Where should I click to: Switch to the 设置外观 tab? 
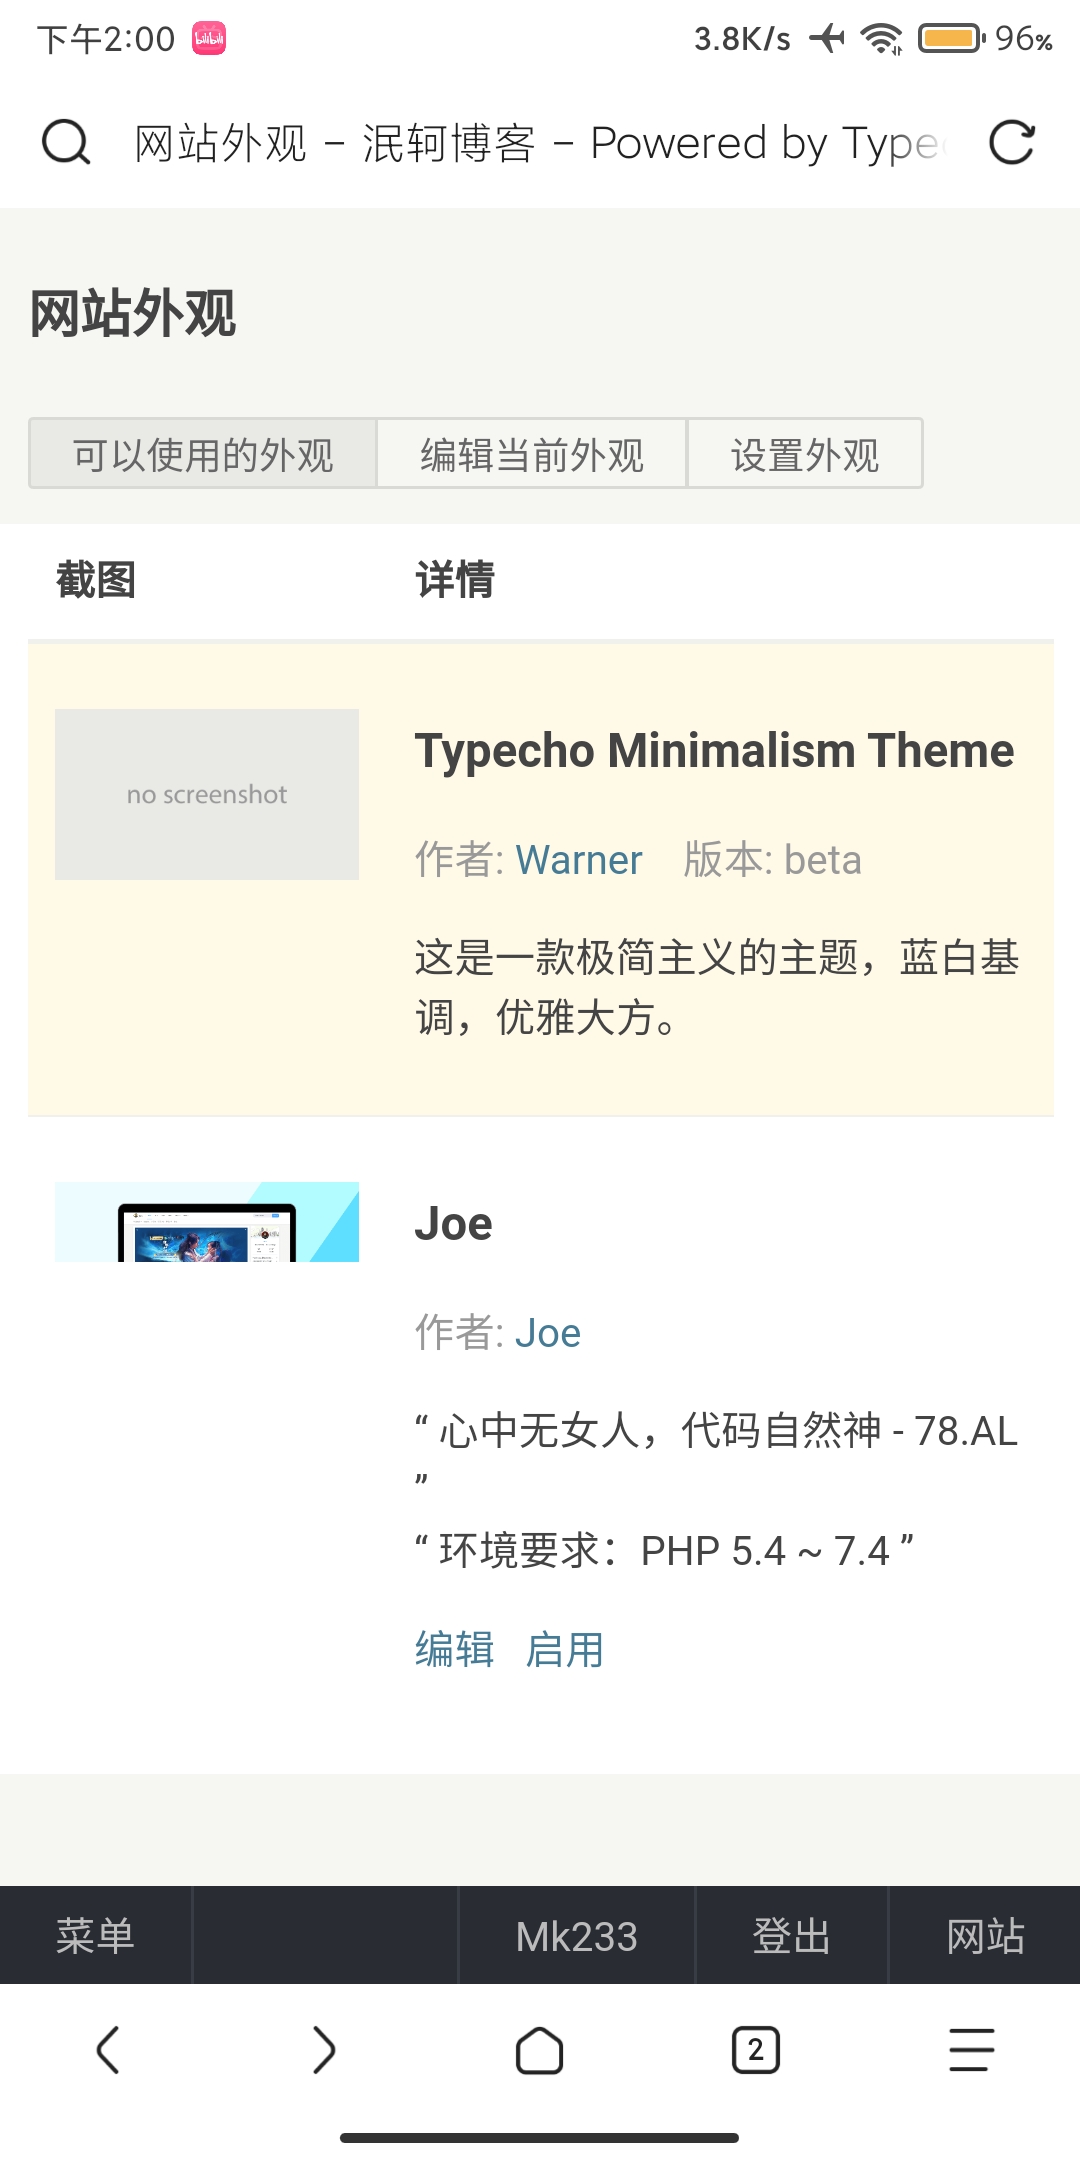pyautogui.click(x=805, y=454)
